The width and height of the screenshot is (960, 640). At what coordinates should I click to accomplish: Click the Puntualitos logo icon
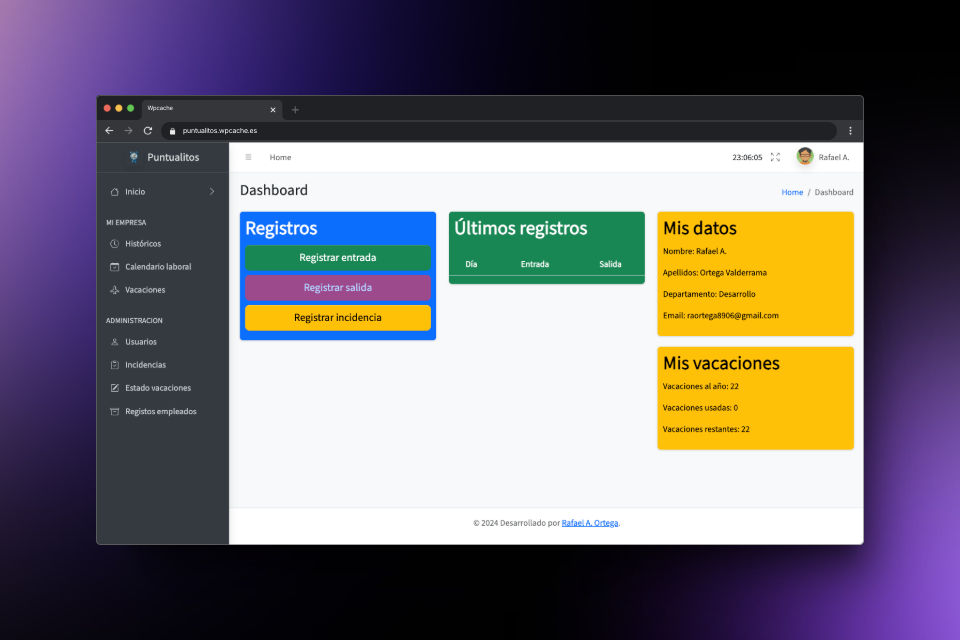click(x=133, y=157)
